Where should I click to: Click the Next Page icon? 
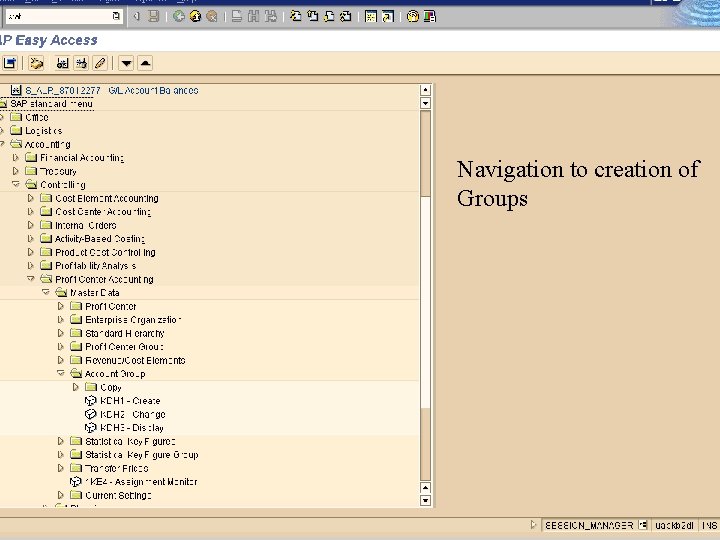[x=329, y=17]
